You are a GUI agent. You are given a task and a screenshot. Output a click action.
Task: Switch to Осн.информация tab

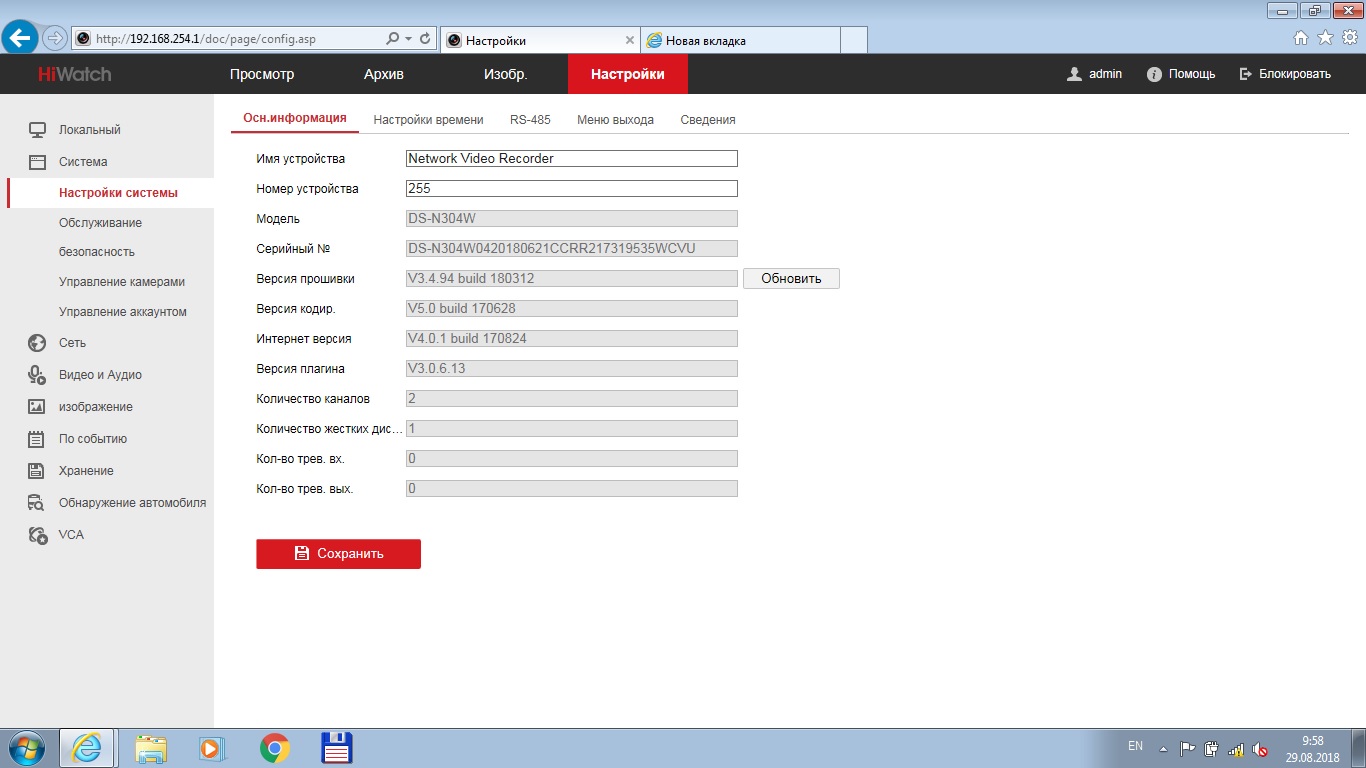(x=295, y=118)
